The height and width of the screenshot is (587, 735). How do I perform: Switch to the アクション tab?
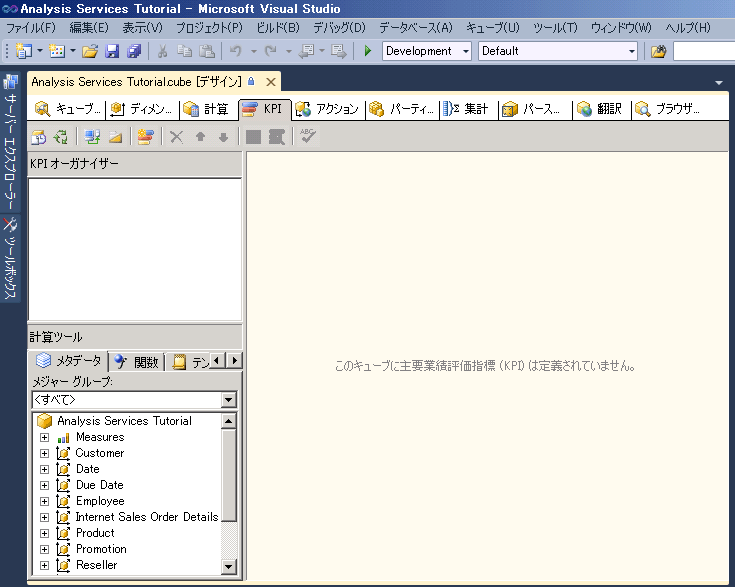[x=328, y=109]
